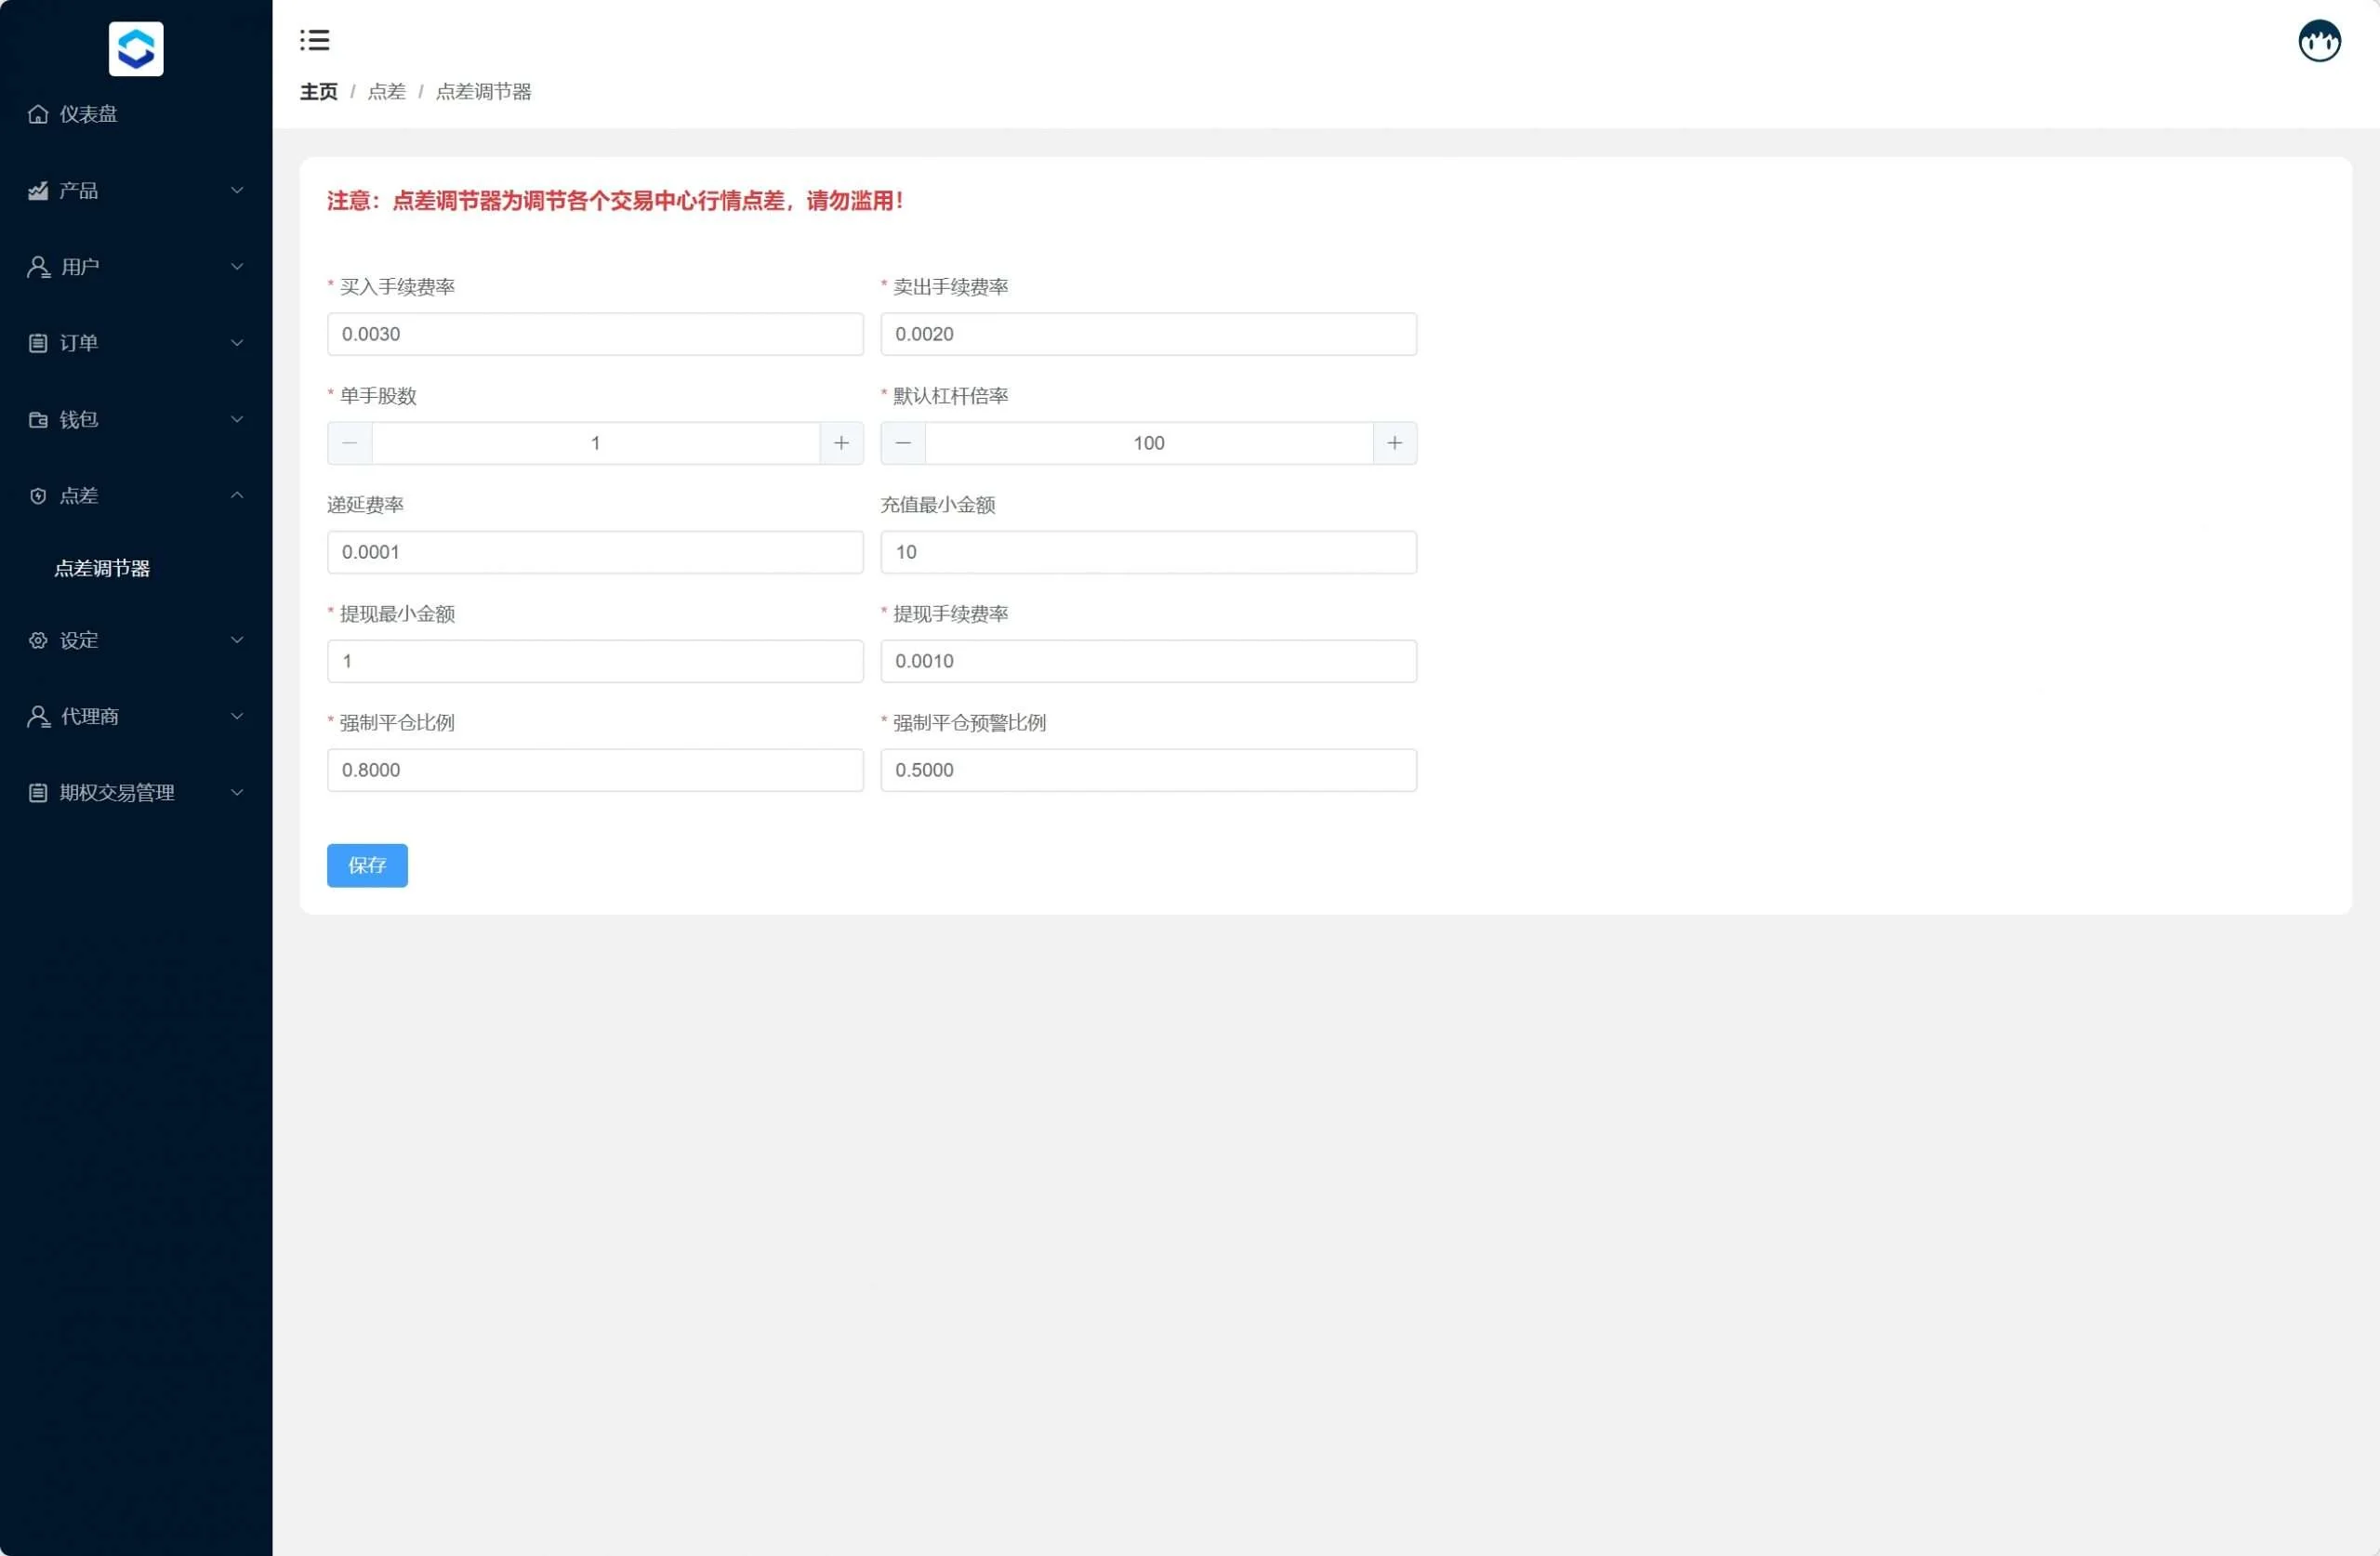2380x1556 pixels.
Task: Click the hamburger menu collapse icon
Action: click(314, 40)
